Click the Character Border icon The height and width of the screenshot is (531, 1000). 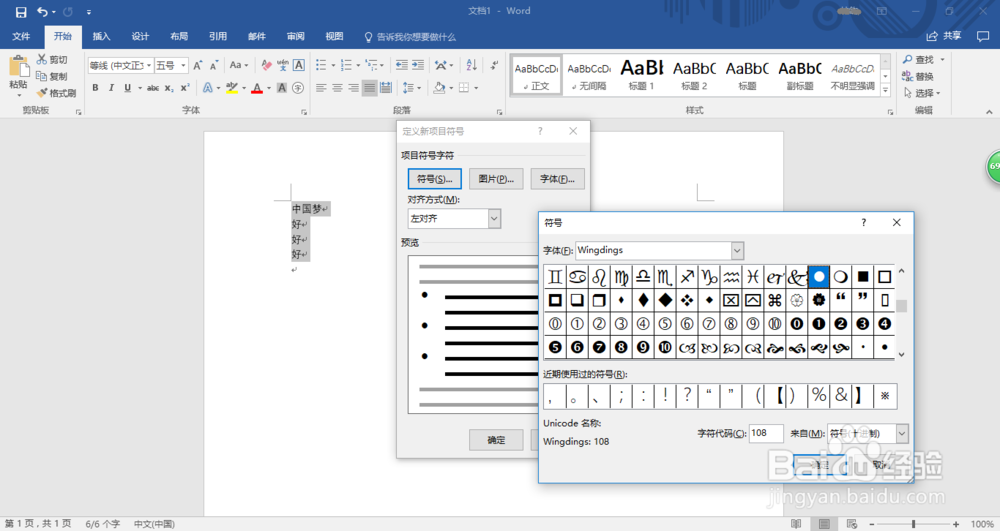coord(298,65)
